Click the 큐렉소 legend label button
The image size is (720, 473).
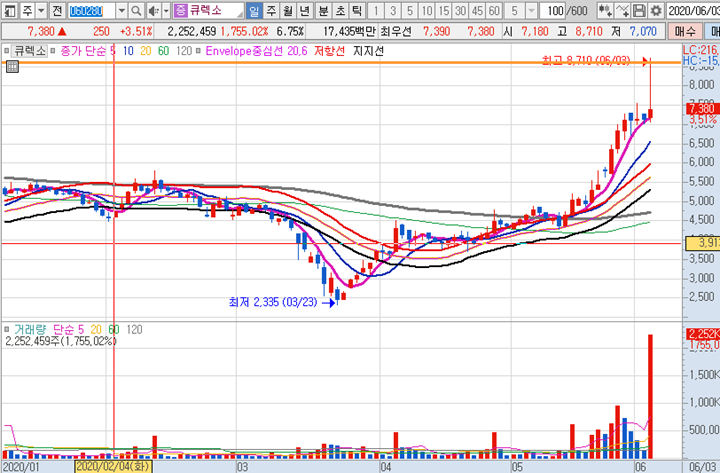tap(30, 51)
